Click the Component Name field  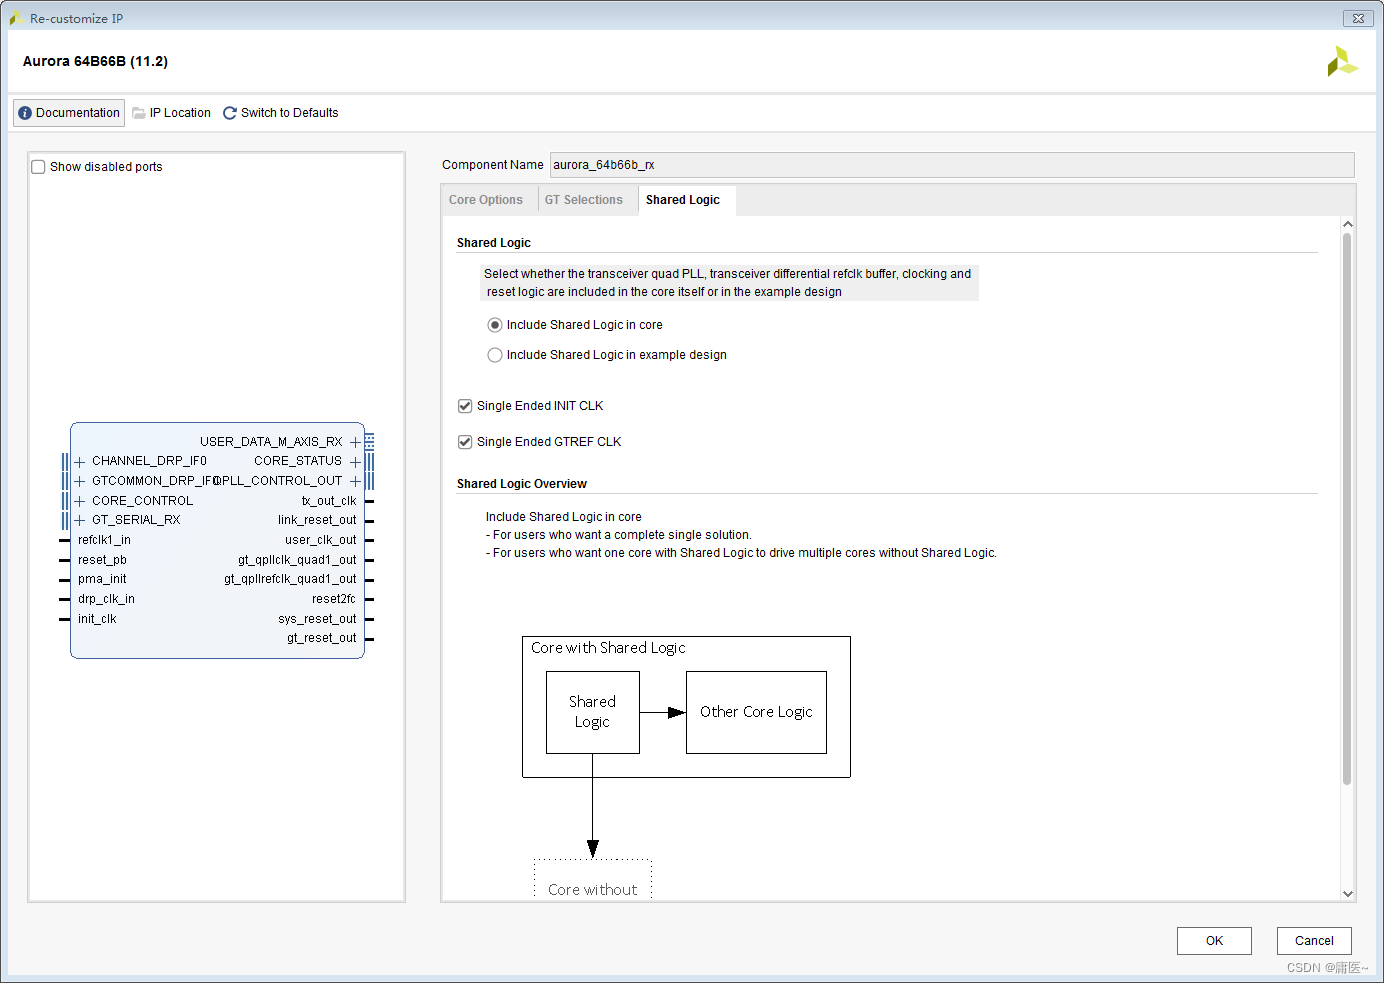tap(952, 165)
